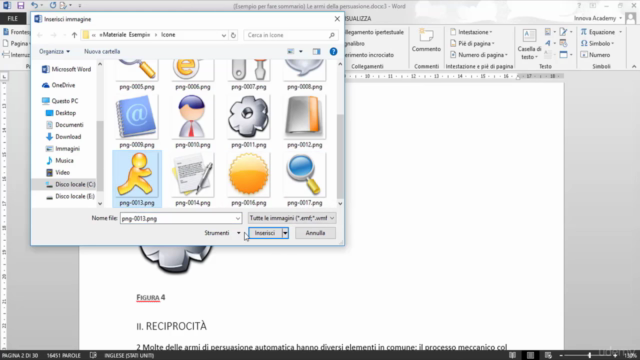Select png-0017.png magnifier thumbnail
The height and width of the screenshot is (360, 640).
tap(304, 179)
